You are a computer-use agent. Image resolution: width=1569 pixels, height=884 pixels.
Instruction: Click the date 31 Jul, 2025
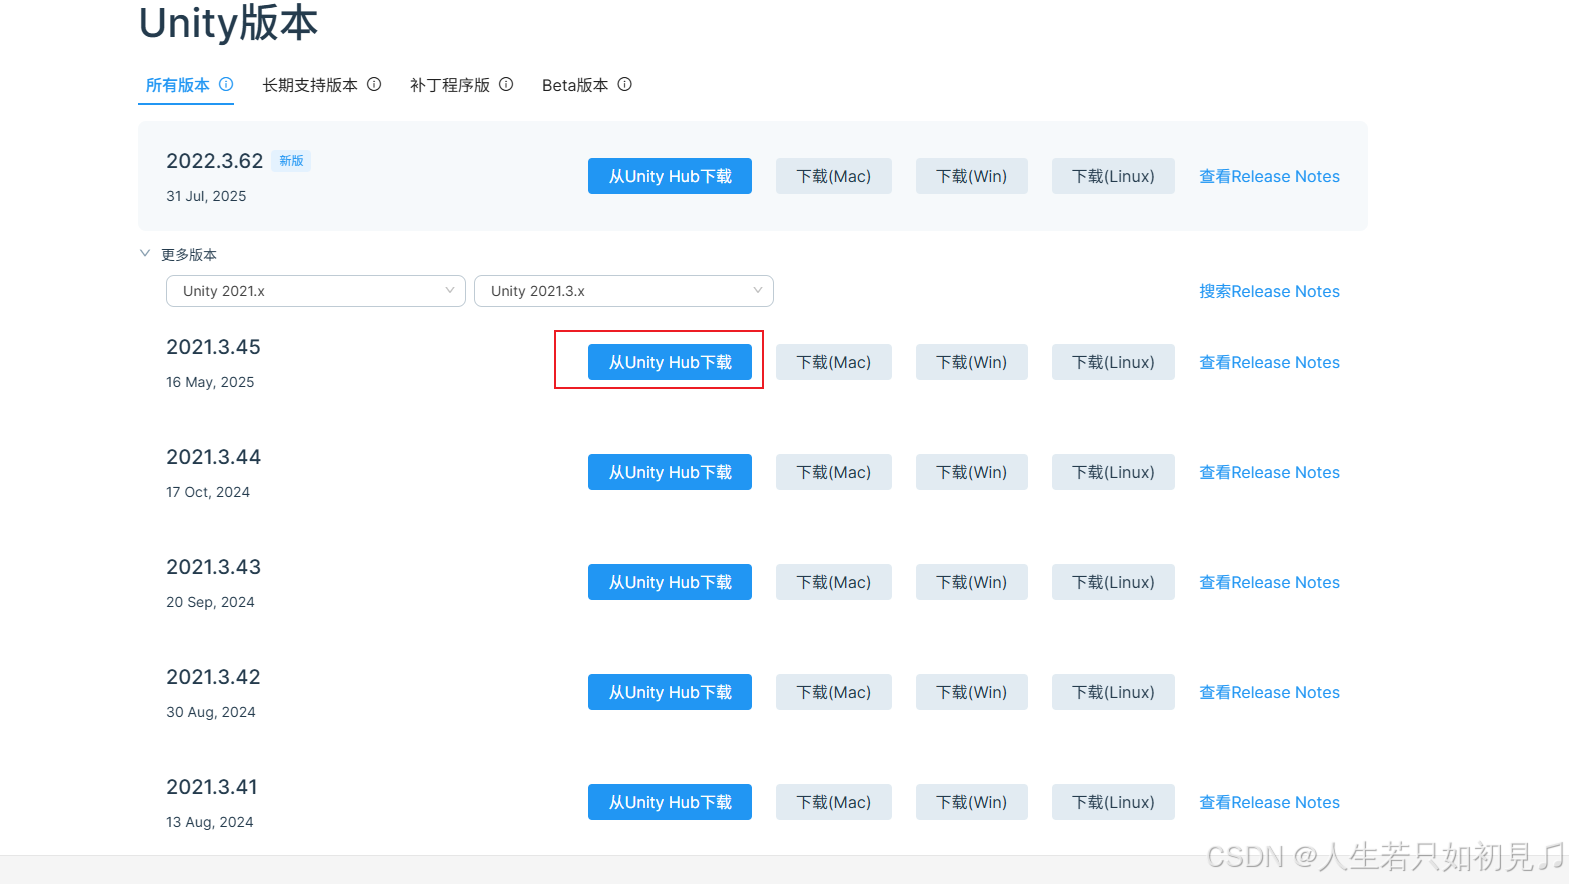[x=206, y=196]
